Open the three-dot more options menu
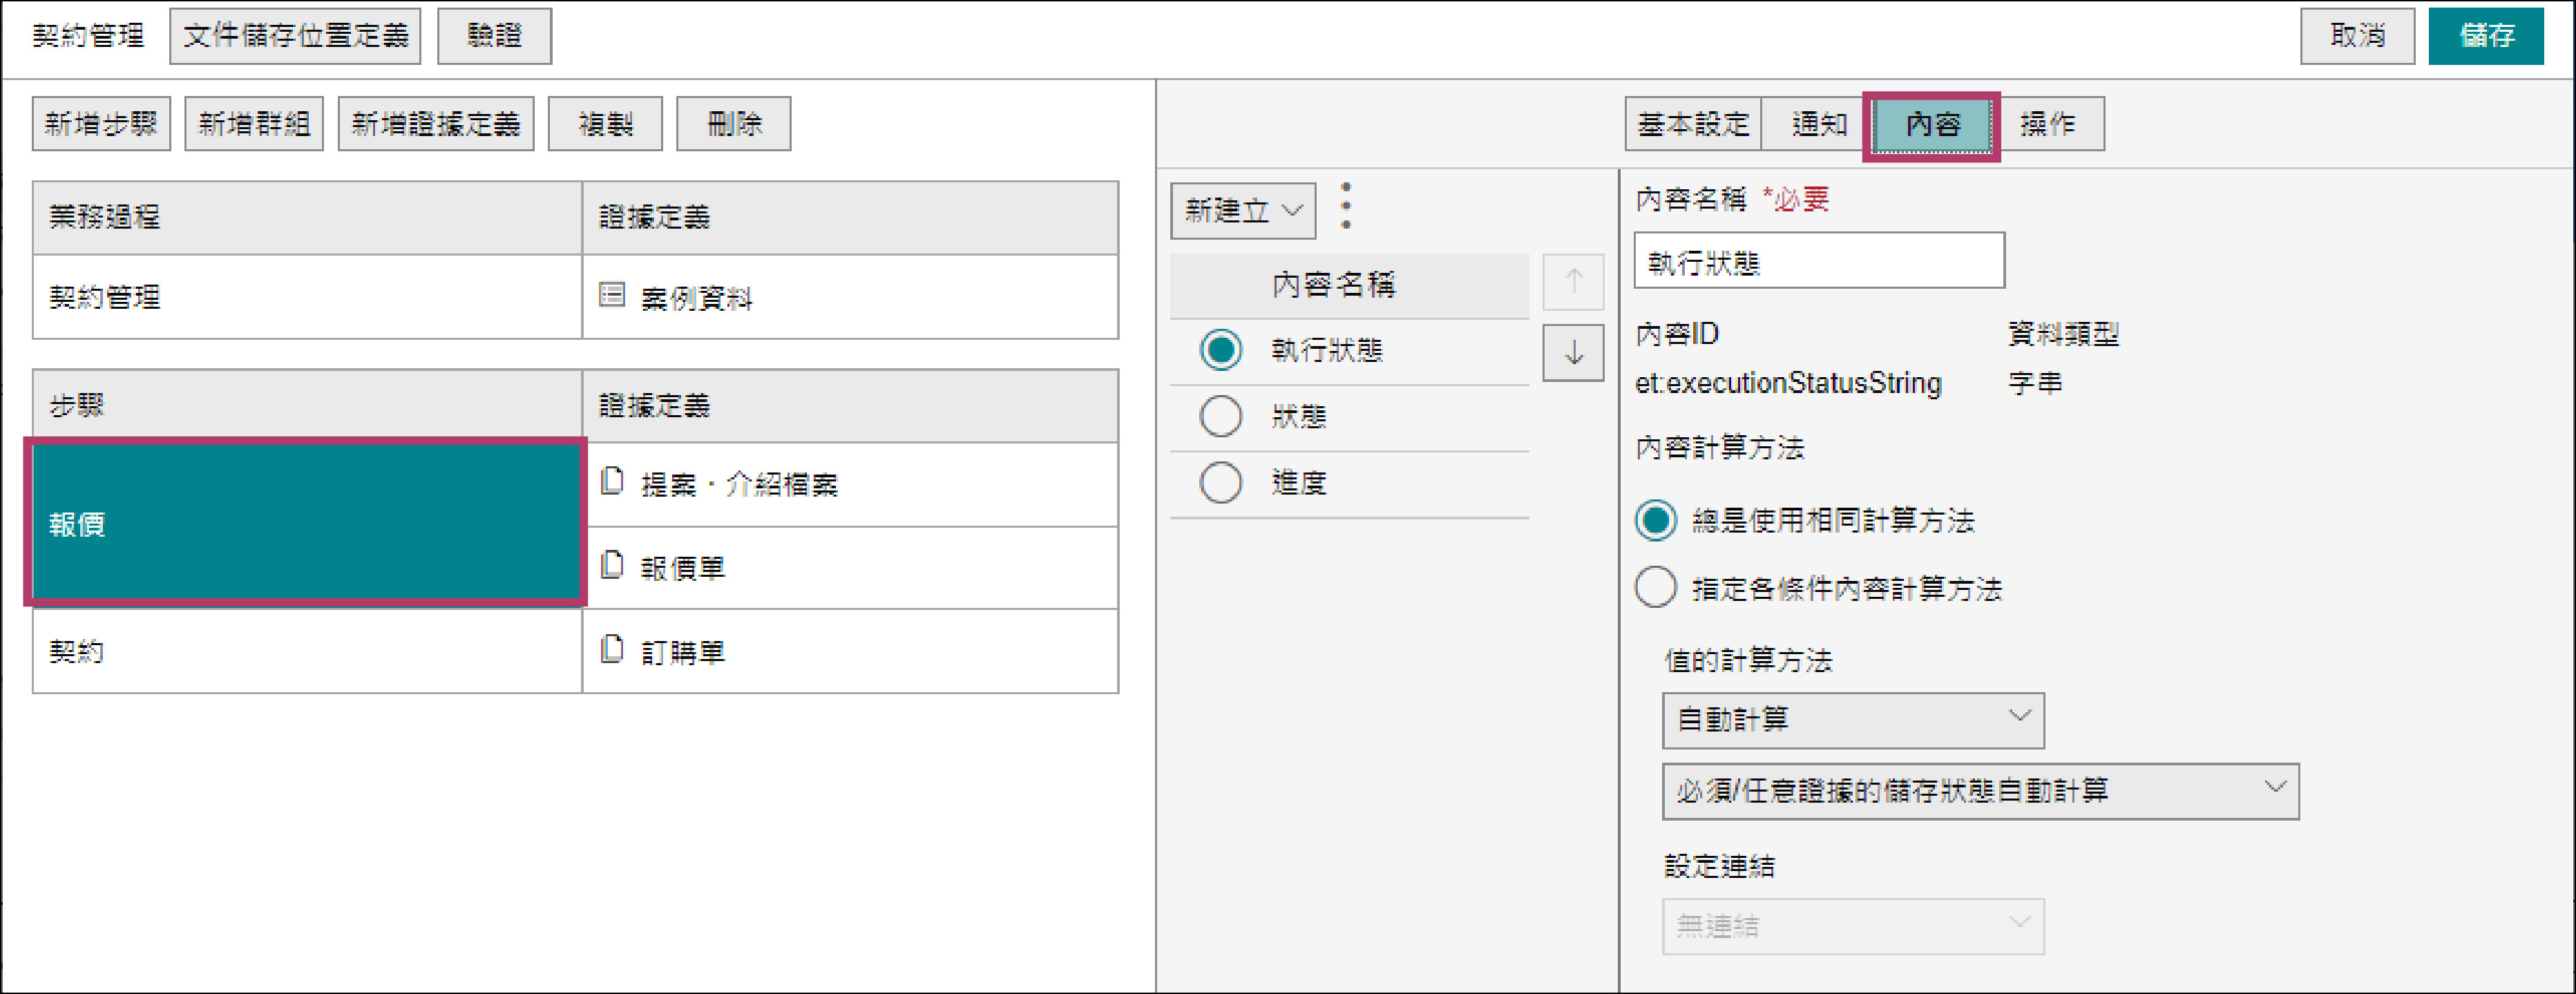 tap(1346, 206)
